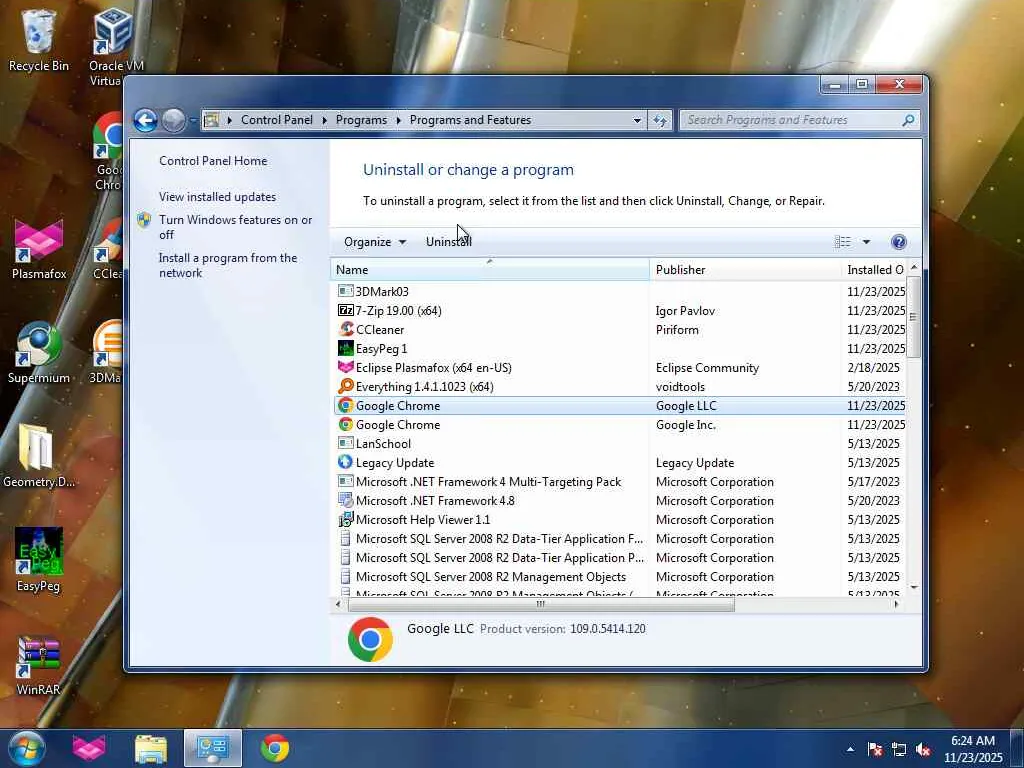Select Google Chrome by Google Inc. row

[619, 424]
